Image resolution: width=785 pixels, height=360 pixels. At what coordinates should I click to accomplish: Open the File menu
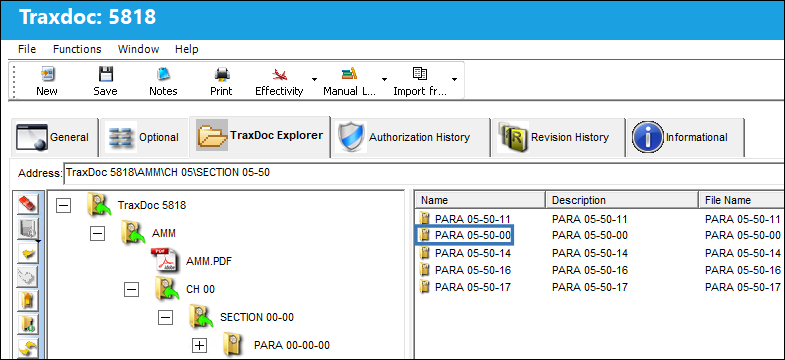[x=27, y=49]
